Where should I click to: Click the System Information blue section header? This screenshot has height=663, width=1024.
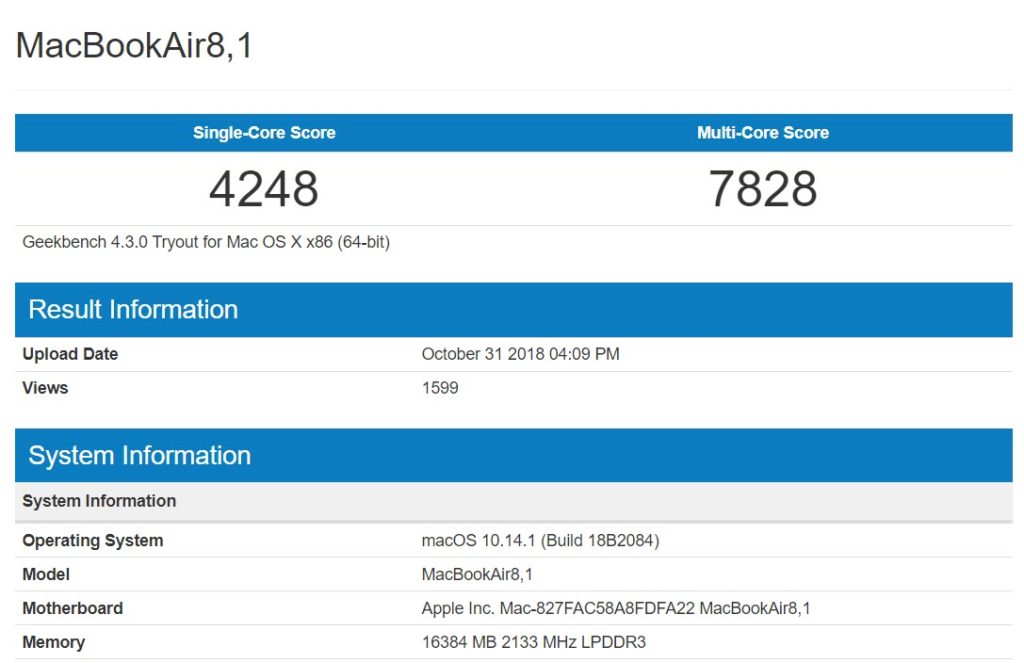pos(140,456)
